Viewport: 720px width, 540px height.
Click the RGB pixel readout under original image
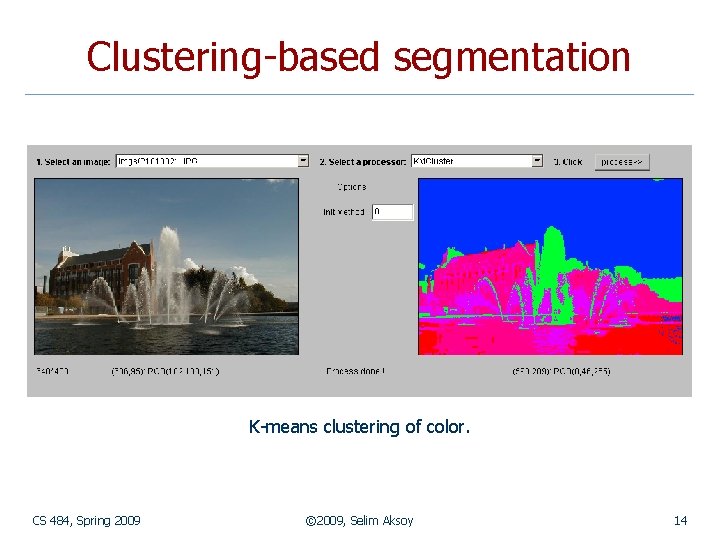[165, 371]
